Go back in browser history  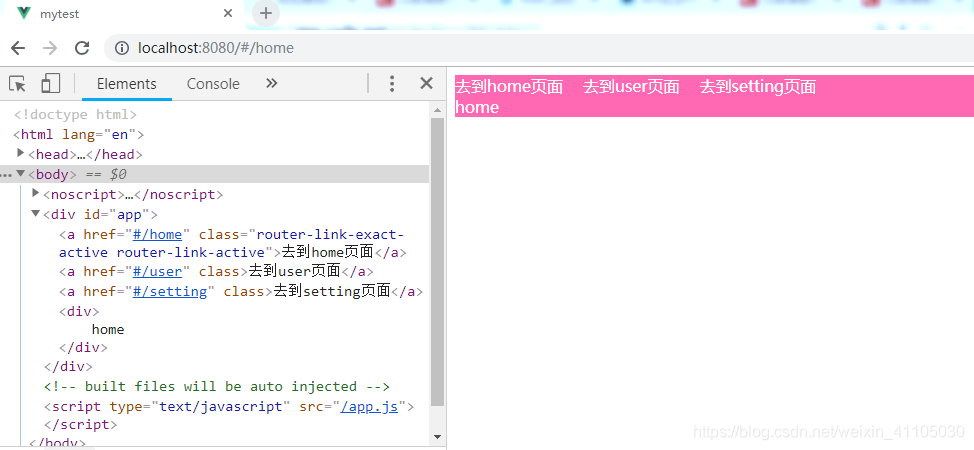(x=18, y=48)
